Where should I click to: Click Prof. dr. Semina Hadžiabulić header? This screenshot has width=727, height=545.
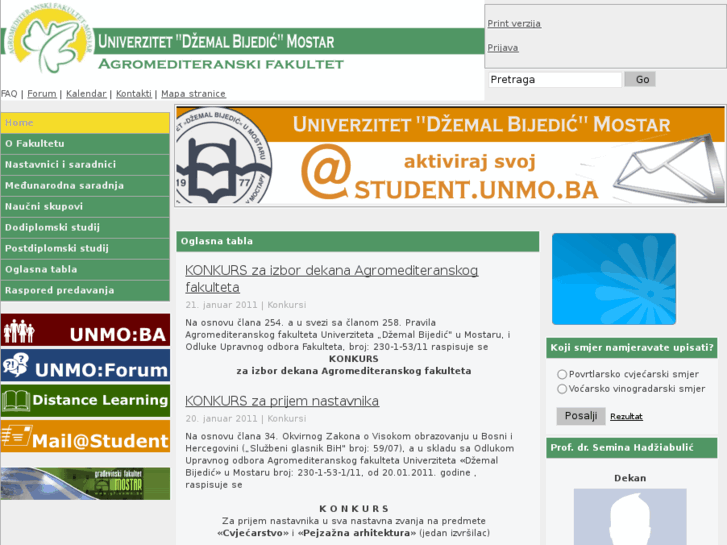[631, 448]
